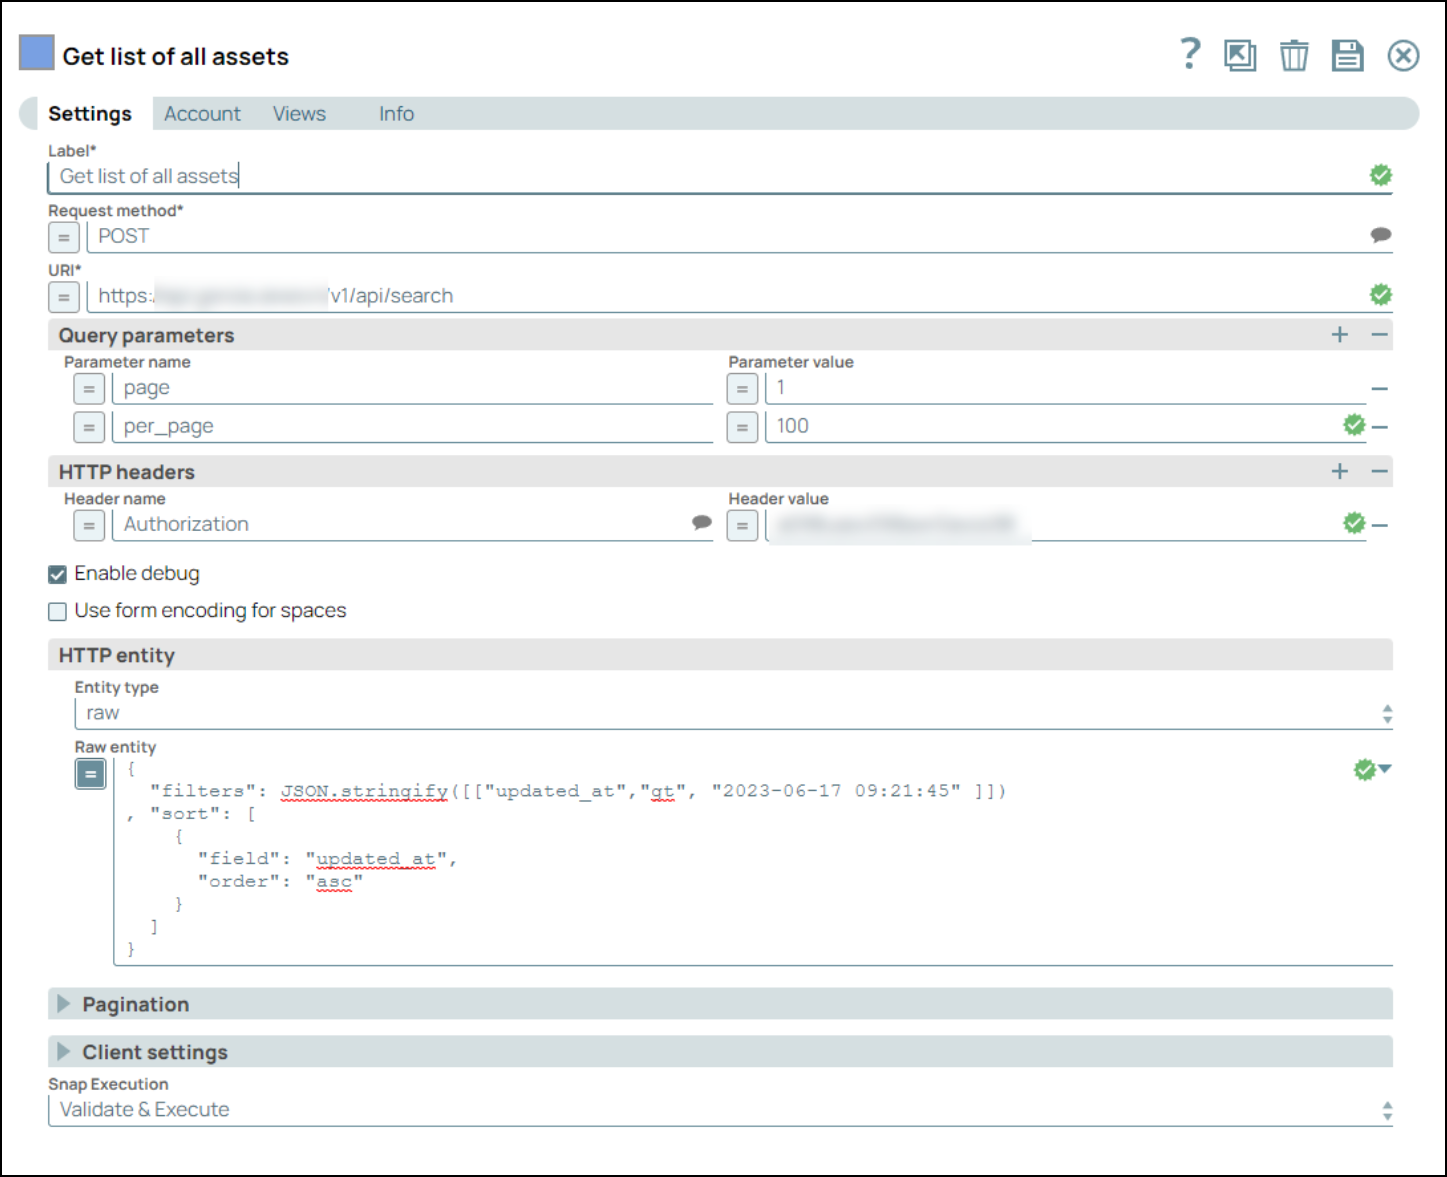Expand the Pagination section
Screen dimensions: 1447x1177
64,1004
